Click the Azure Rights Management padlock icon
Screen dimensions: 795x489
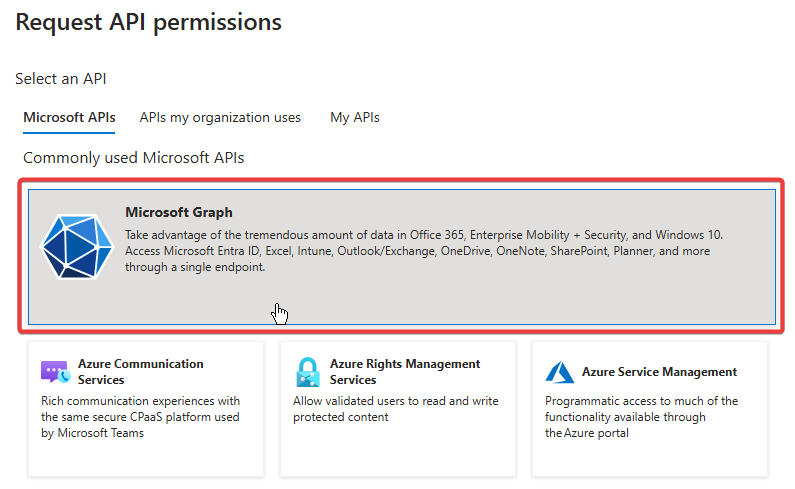[x=307, y=372]
